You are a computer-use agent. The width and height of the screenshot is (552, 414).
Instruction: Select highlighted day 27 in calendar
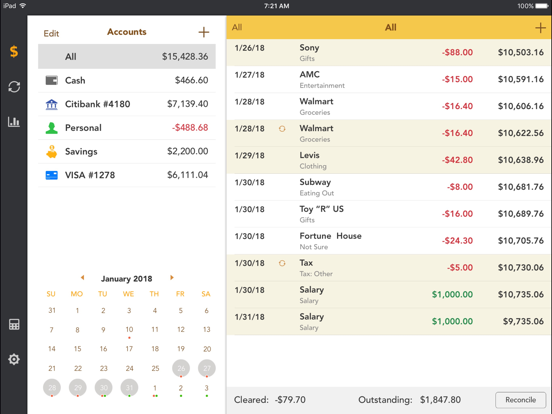pyautogui.click(x=207, y=368)
